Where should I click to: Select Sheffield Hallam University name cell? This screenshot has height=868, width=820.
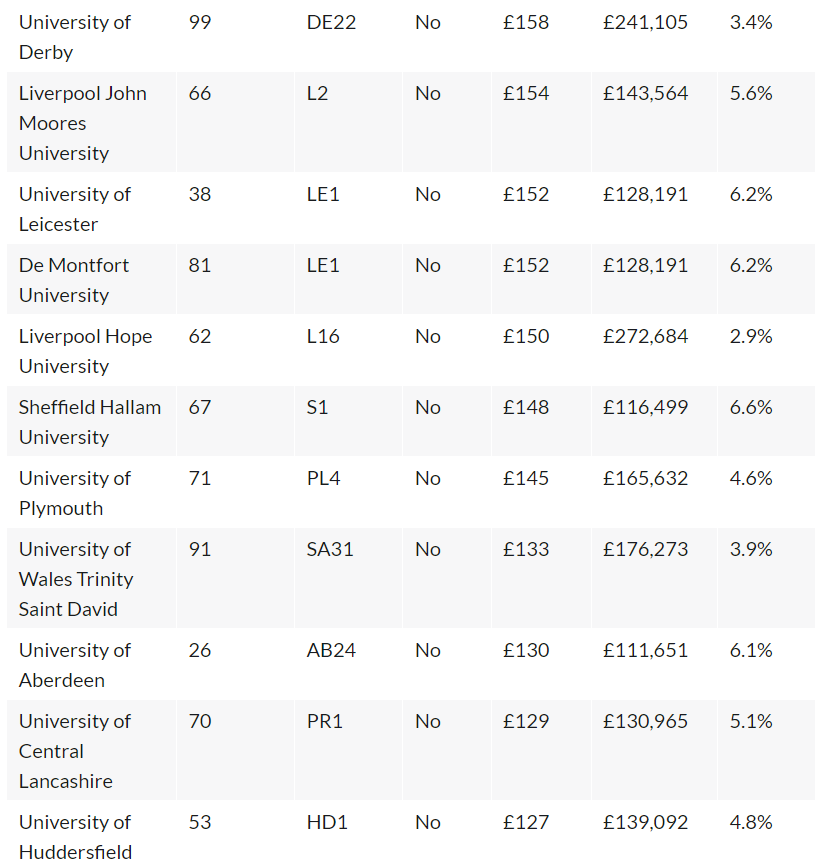(x=91, y=421)
